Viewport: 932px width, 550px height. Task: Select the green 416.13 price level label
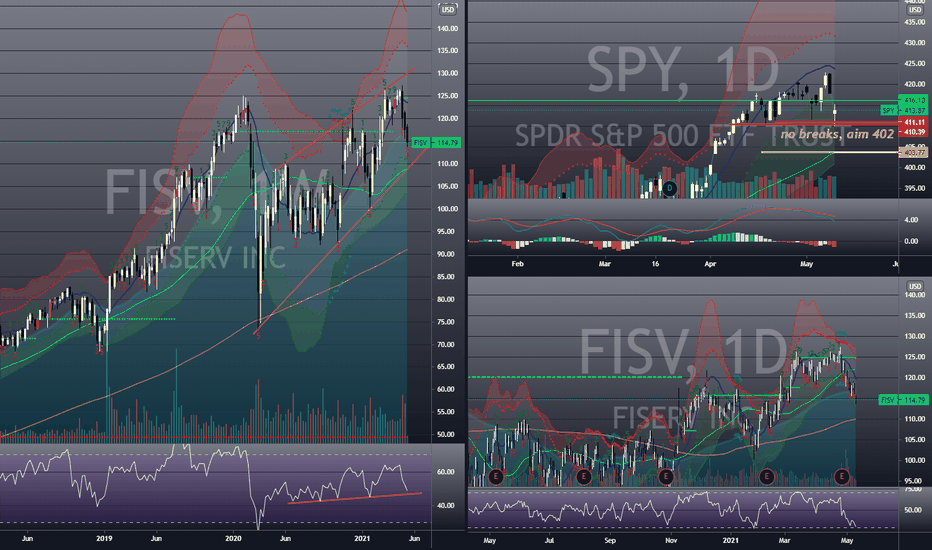[915, 100]
